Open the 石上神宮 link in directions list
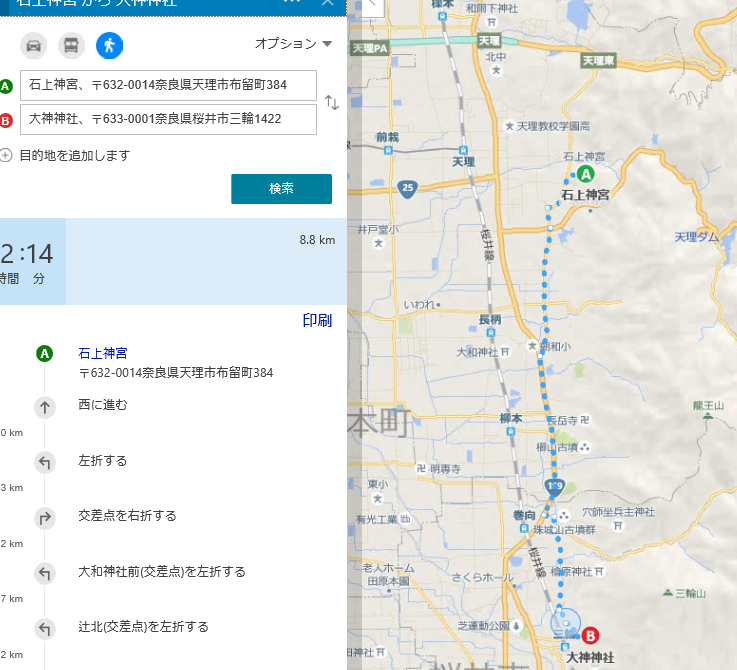The height and width of the screenshot is (670, 737). click(103, 353)
